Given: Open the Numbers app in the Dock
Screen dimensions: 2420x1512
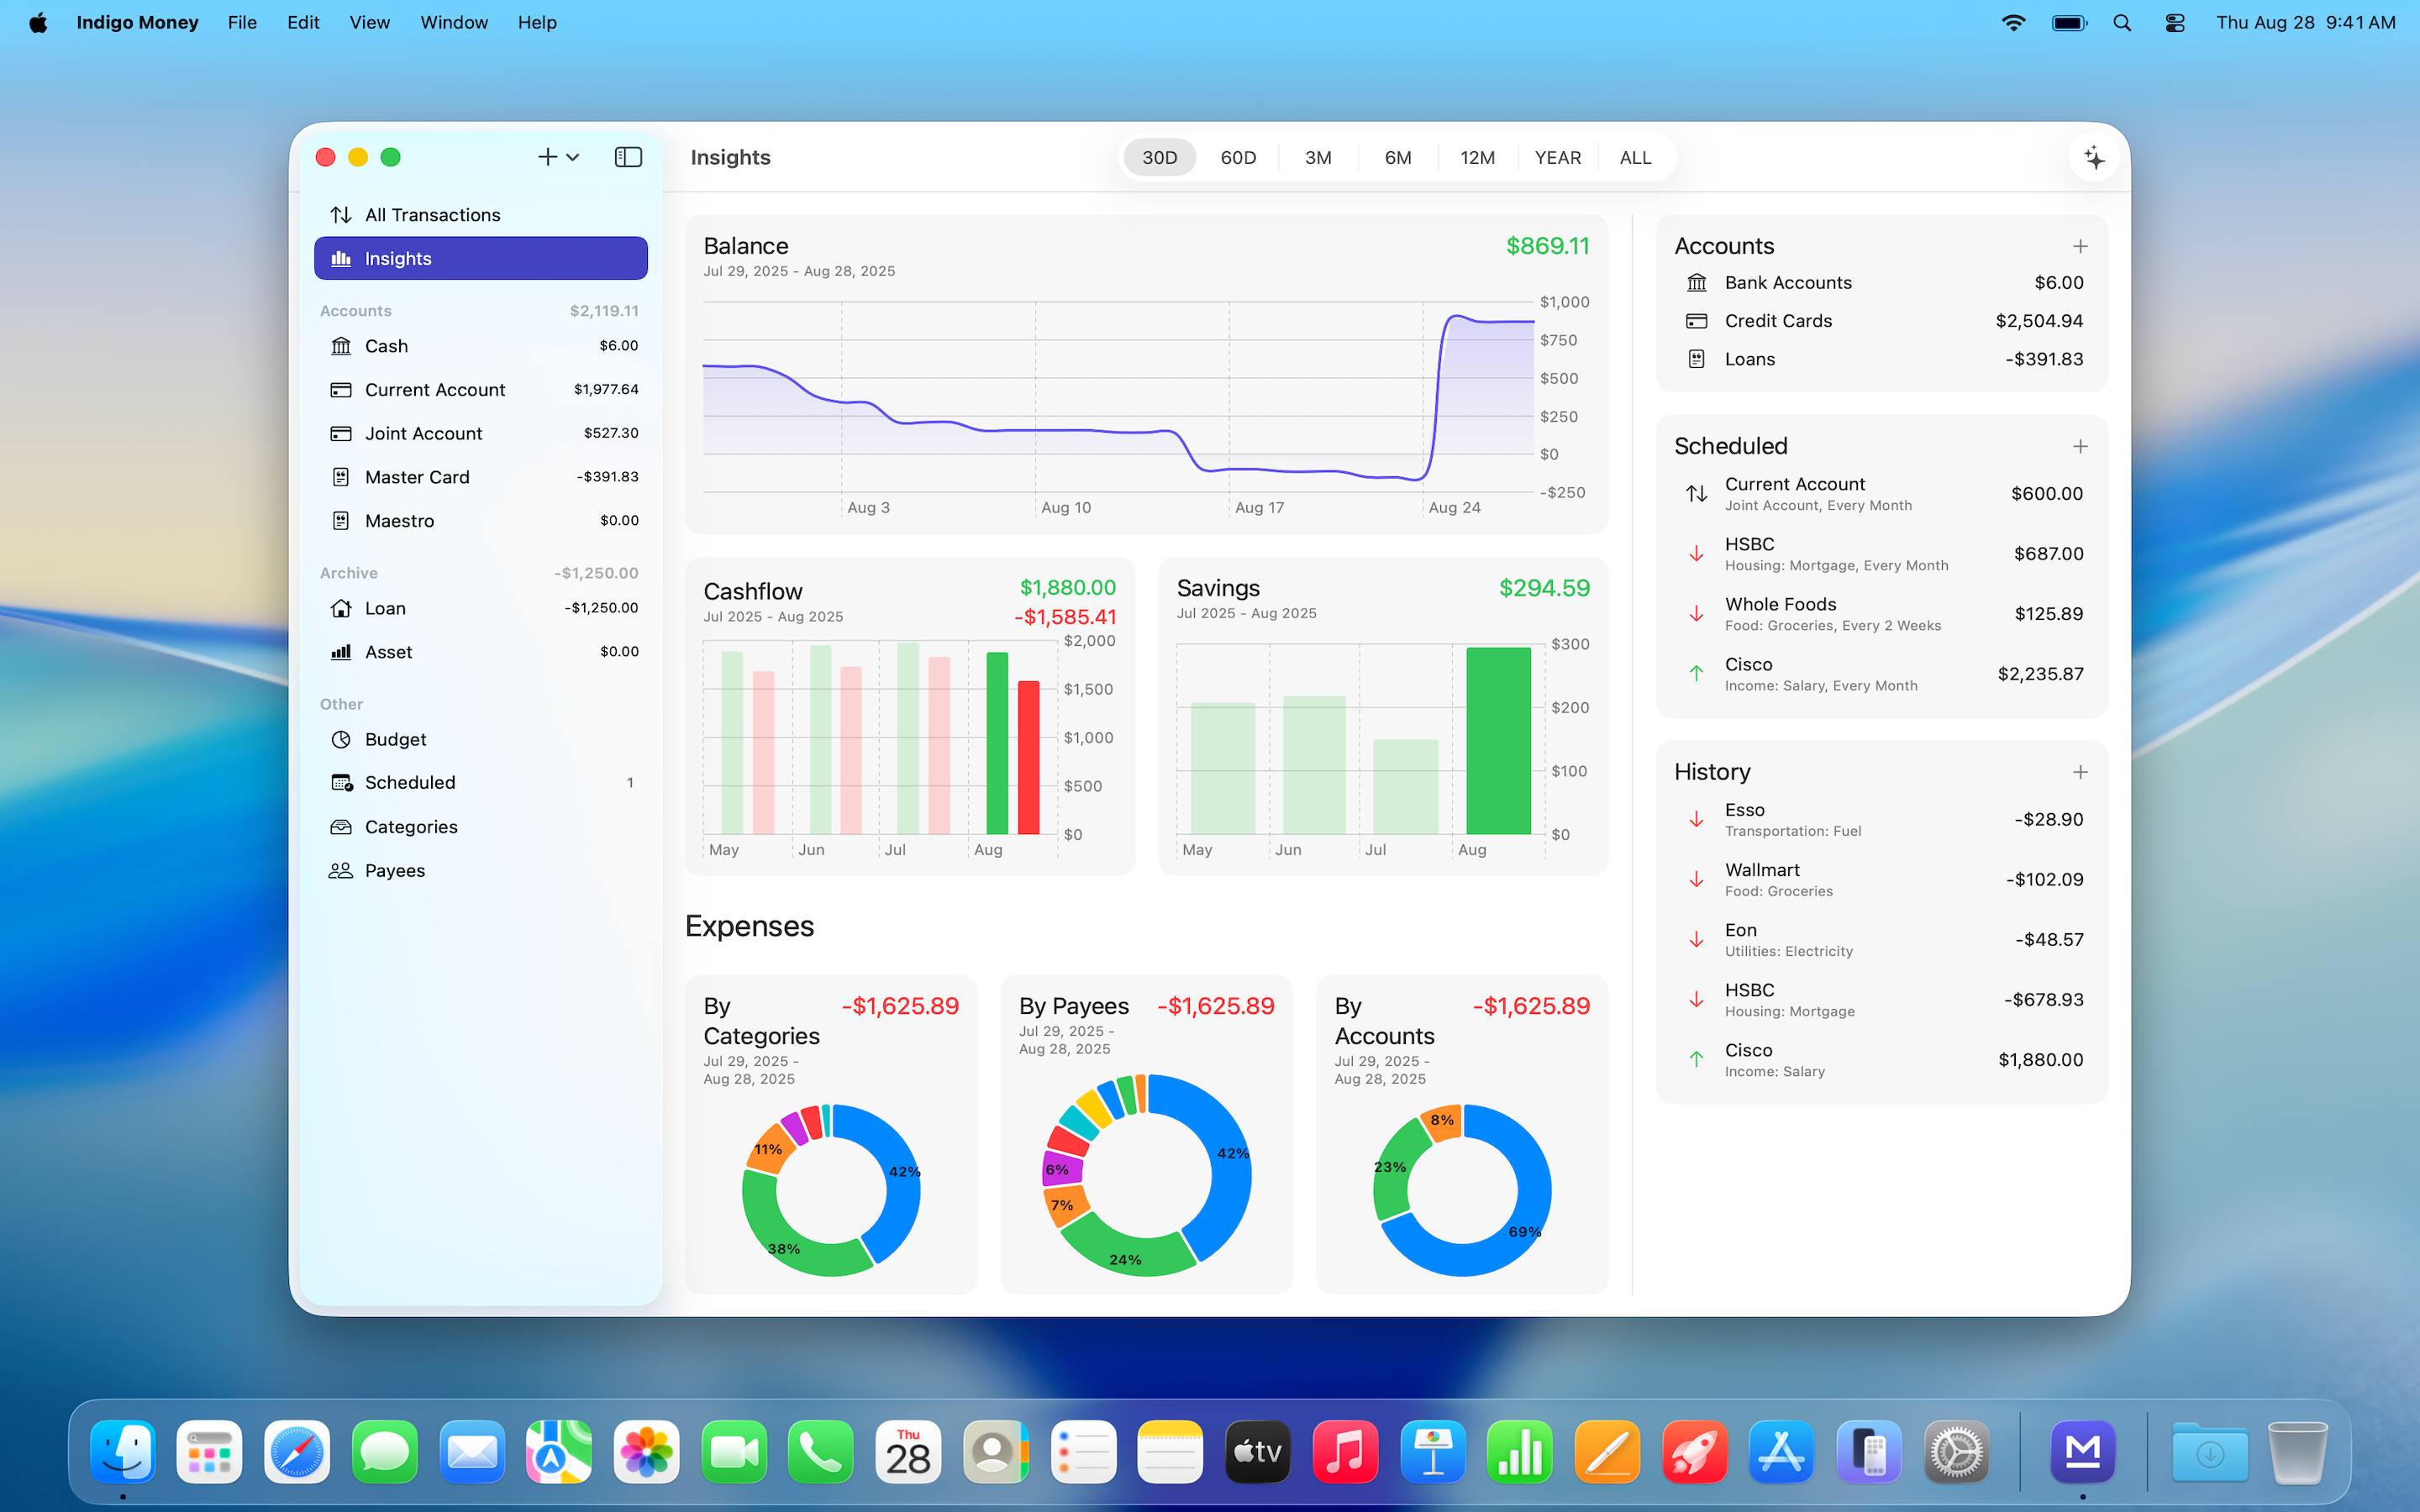Looking at the screenshot, I should [1520, 1452].
